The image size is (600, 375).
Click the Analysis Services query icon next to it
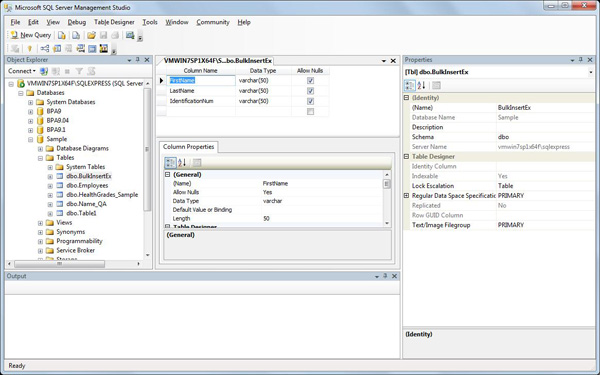click(76, 36)
